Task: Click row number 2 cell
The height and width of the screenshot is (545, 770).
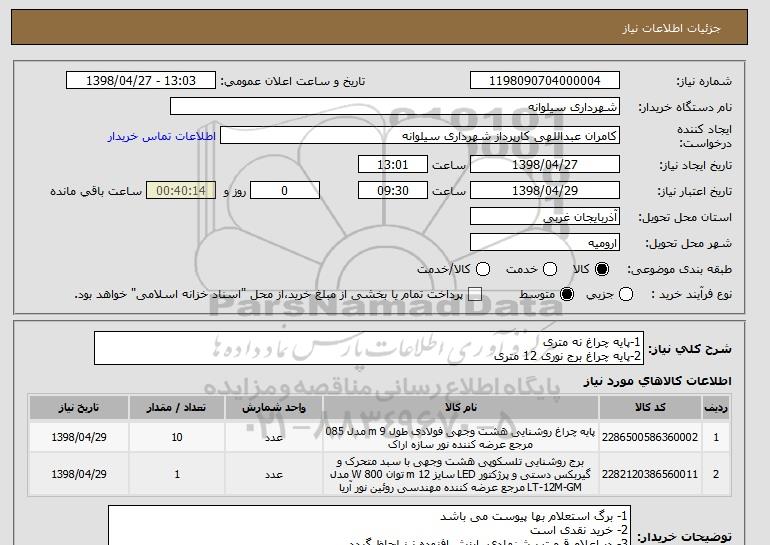Action: (x=716, y=474)
